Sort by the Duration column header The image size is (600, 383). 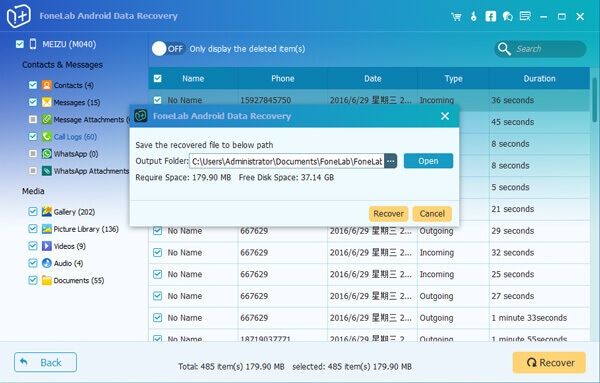pos(540,78)
